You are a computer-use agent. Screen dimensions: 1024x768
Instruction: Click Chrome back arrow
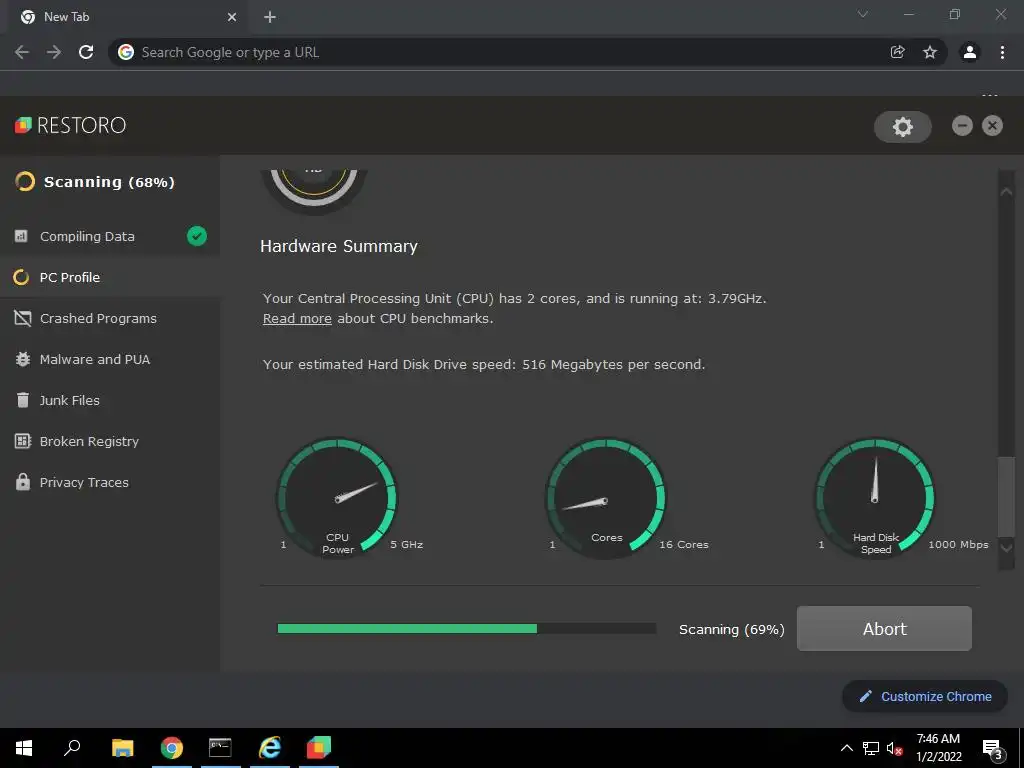[22, 52]
